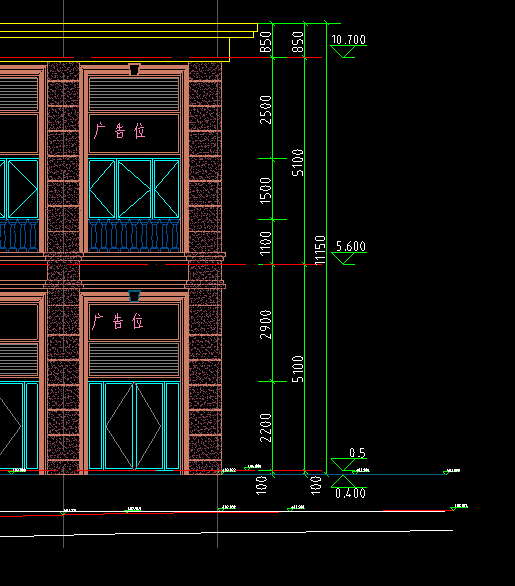
Task: Select the upper-floor 广告位 sign text
Action: point(119,131)
